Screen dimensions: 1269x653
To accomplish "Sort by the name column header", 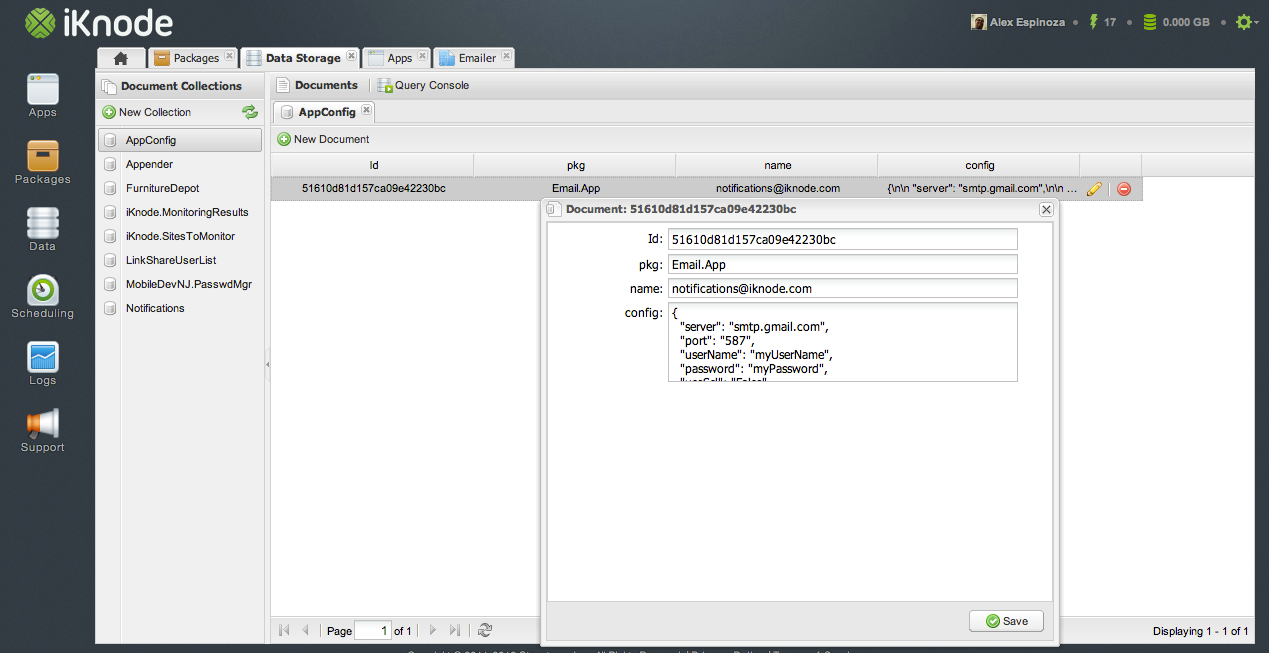I will 777,165.
